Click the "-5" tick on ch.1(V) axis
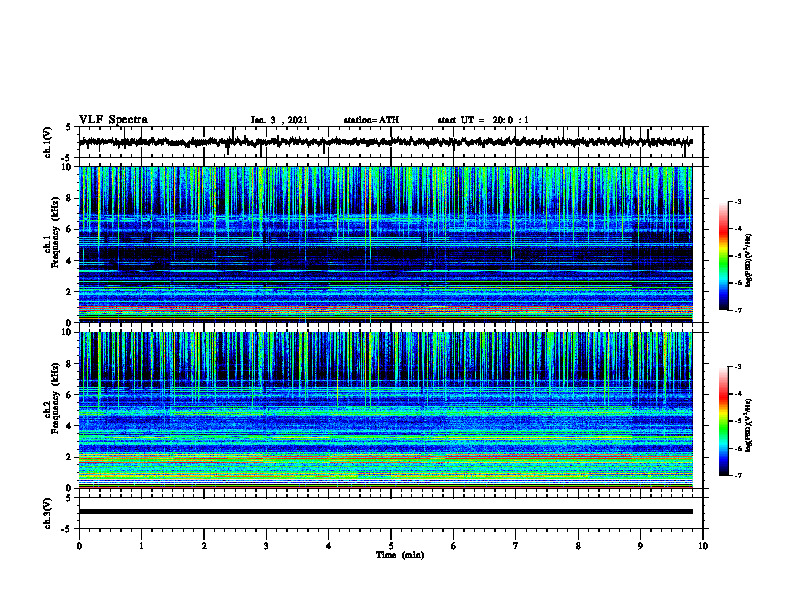Viewport: 792px width, 612px height. 67,158
